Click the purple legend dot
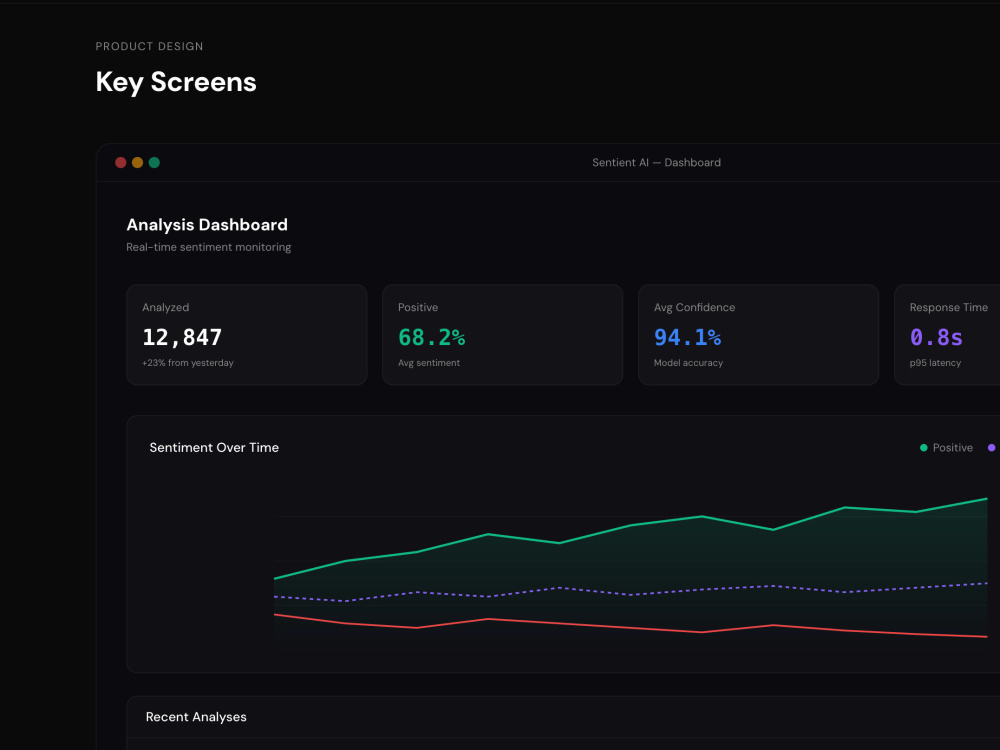The image size is (1000, 750). pyautogui.click(x=992, y=448)
